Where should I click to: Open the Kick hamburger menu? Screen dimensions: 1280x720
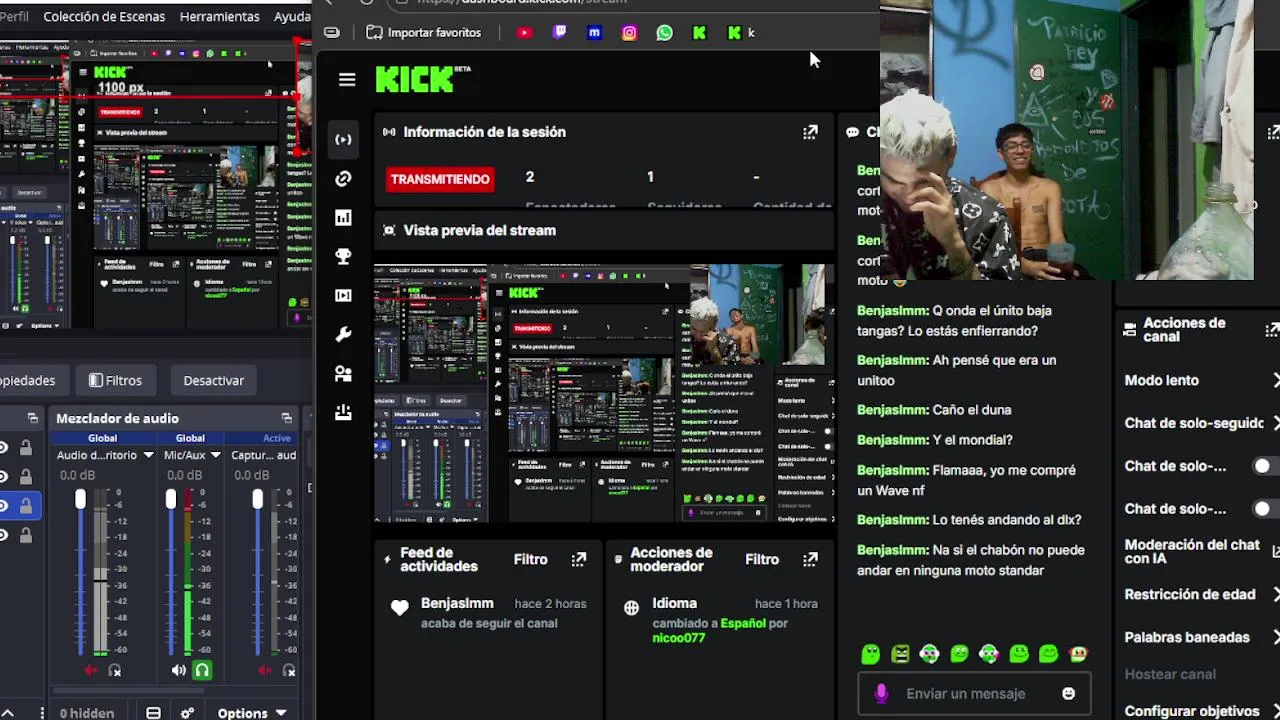pyautogui.click(x=347, y=80)
